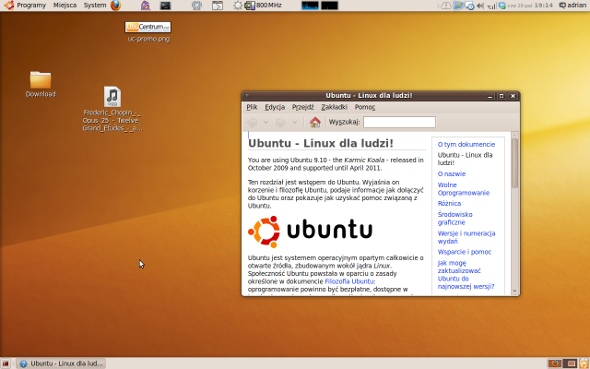
Task: Maximize the Ubuntu help window
Action: coord(501,96)
